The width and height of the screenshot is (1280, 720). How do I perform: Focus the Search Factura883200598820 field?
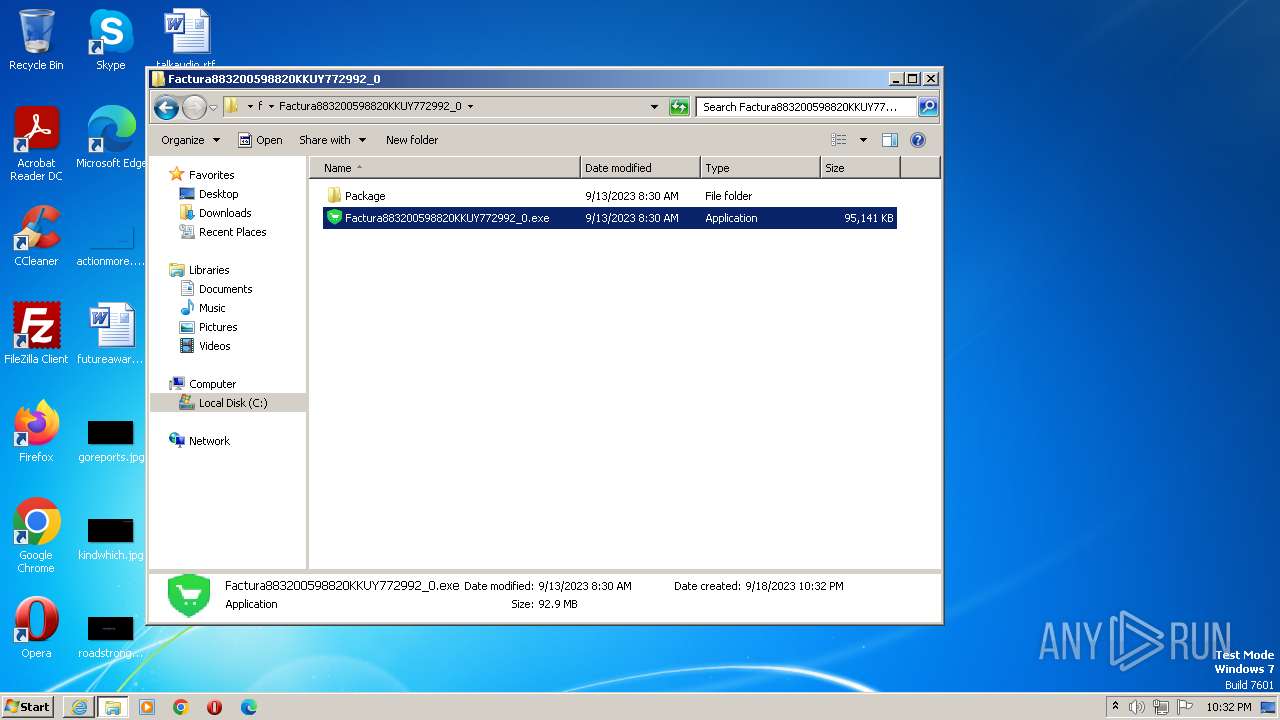[x=807, y=107]
